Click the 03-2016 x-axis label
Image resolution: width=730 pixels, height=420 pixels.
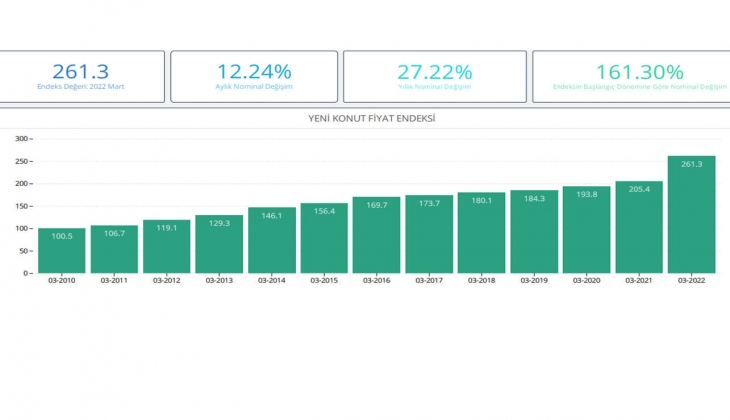376,281
